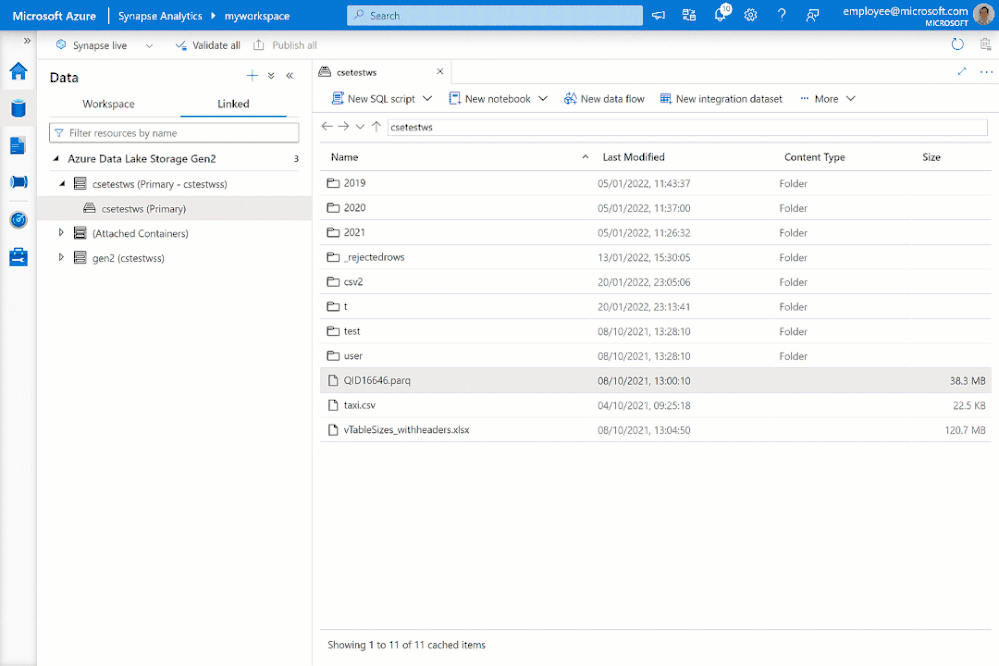Click Publish all button
999x666 pixels.
[x=285, y=45]
